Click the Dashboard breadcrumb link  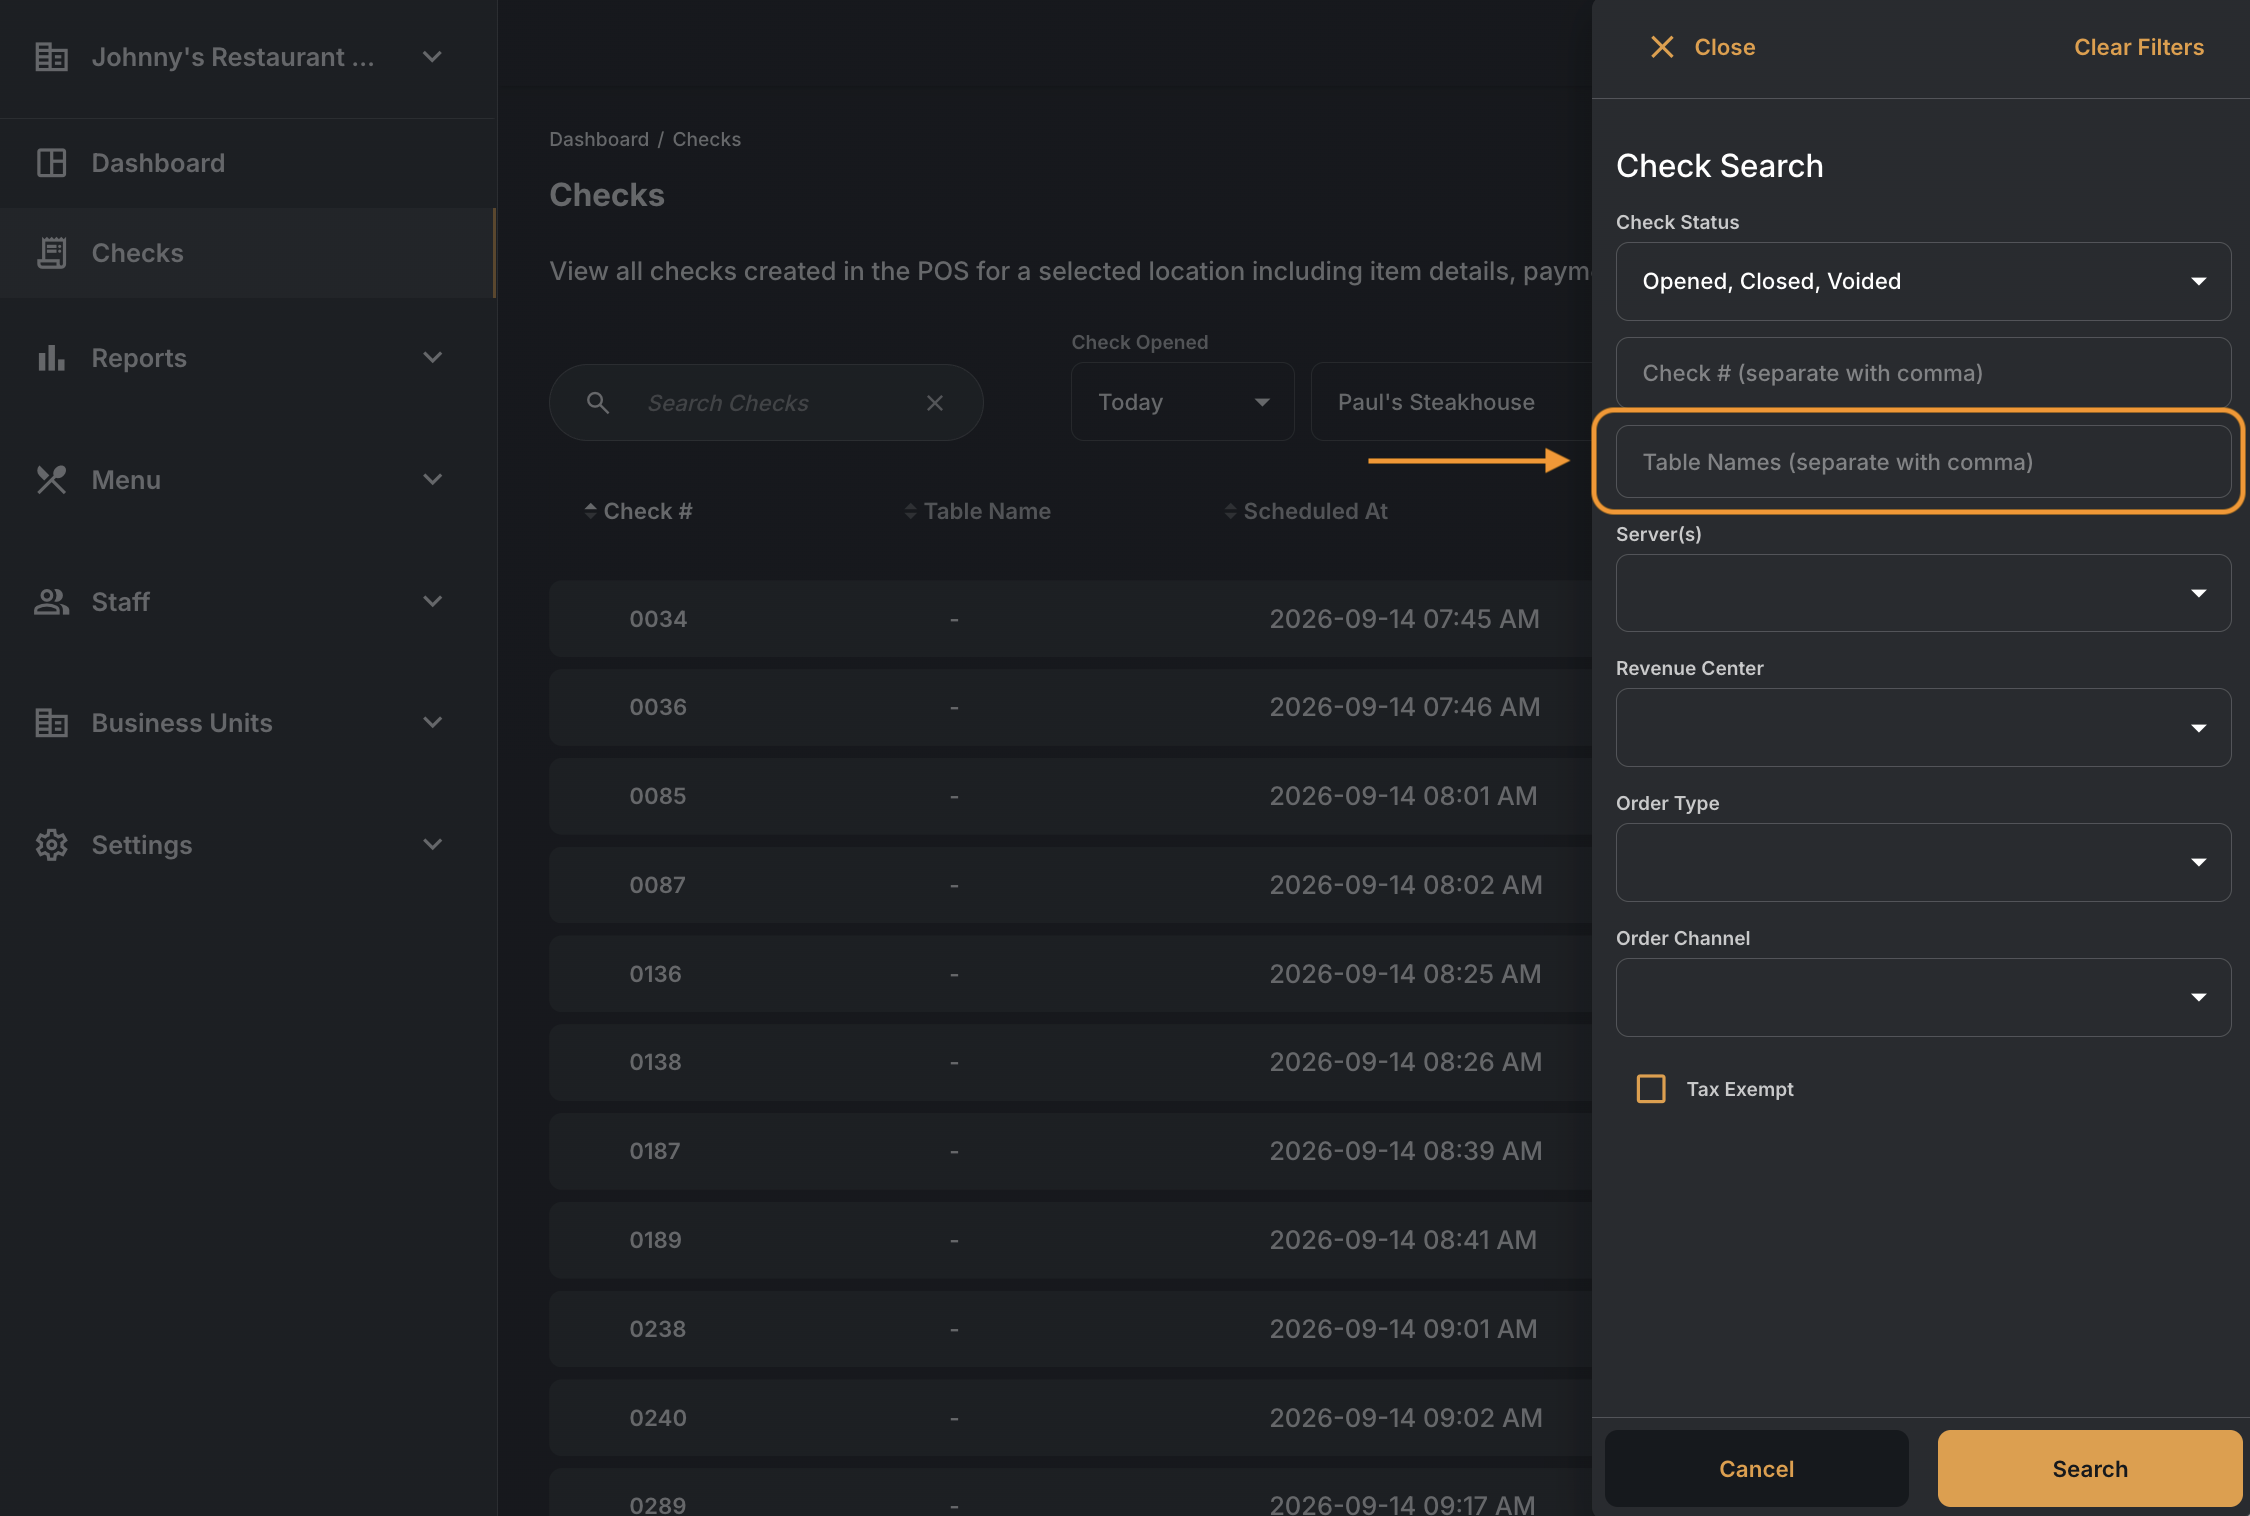[x=599, y=139]
